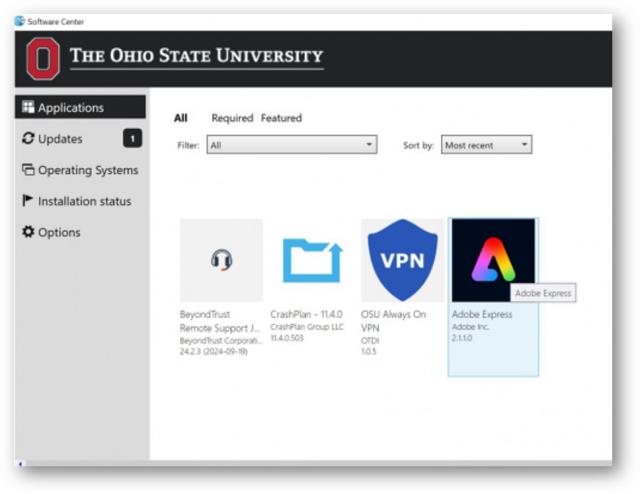Switch to the Required tab
This screenshot has height=494, width=640.
(232, 118)
